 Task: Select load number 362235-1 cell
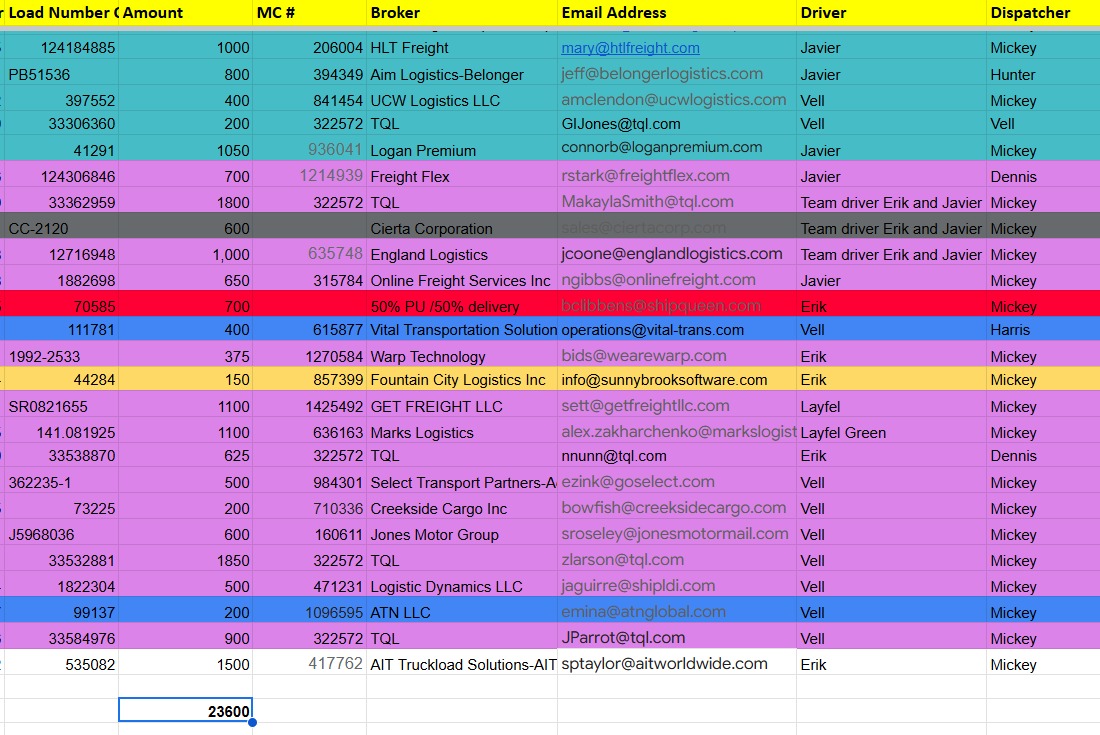pyautogui.click(x=61, y=482)
